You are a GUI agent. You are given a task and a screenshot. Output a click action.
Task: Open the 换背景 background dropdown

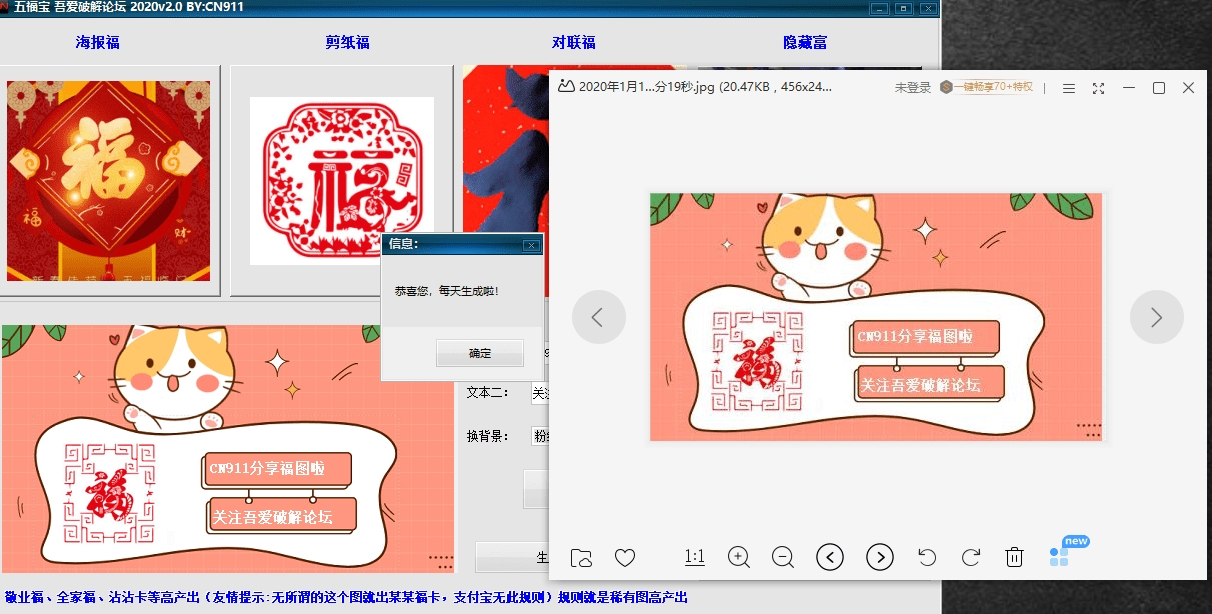coord(540,436)
